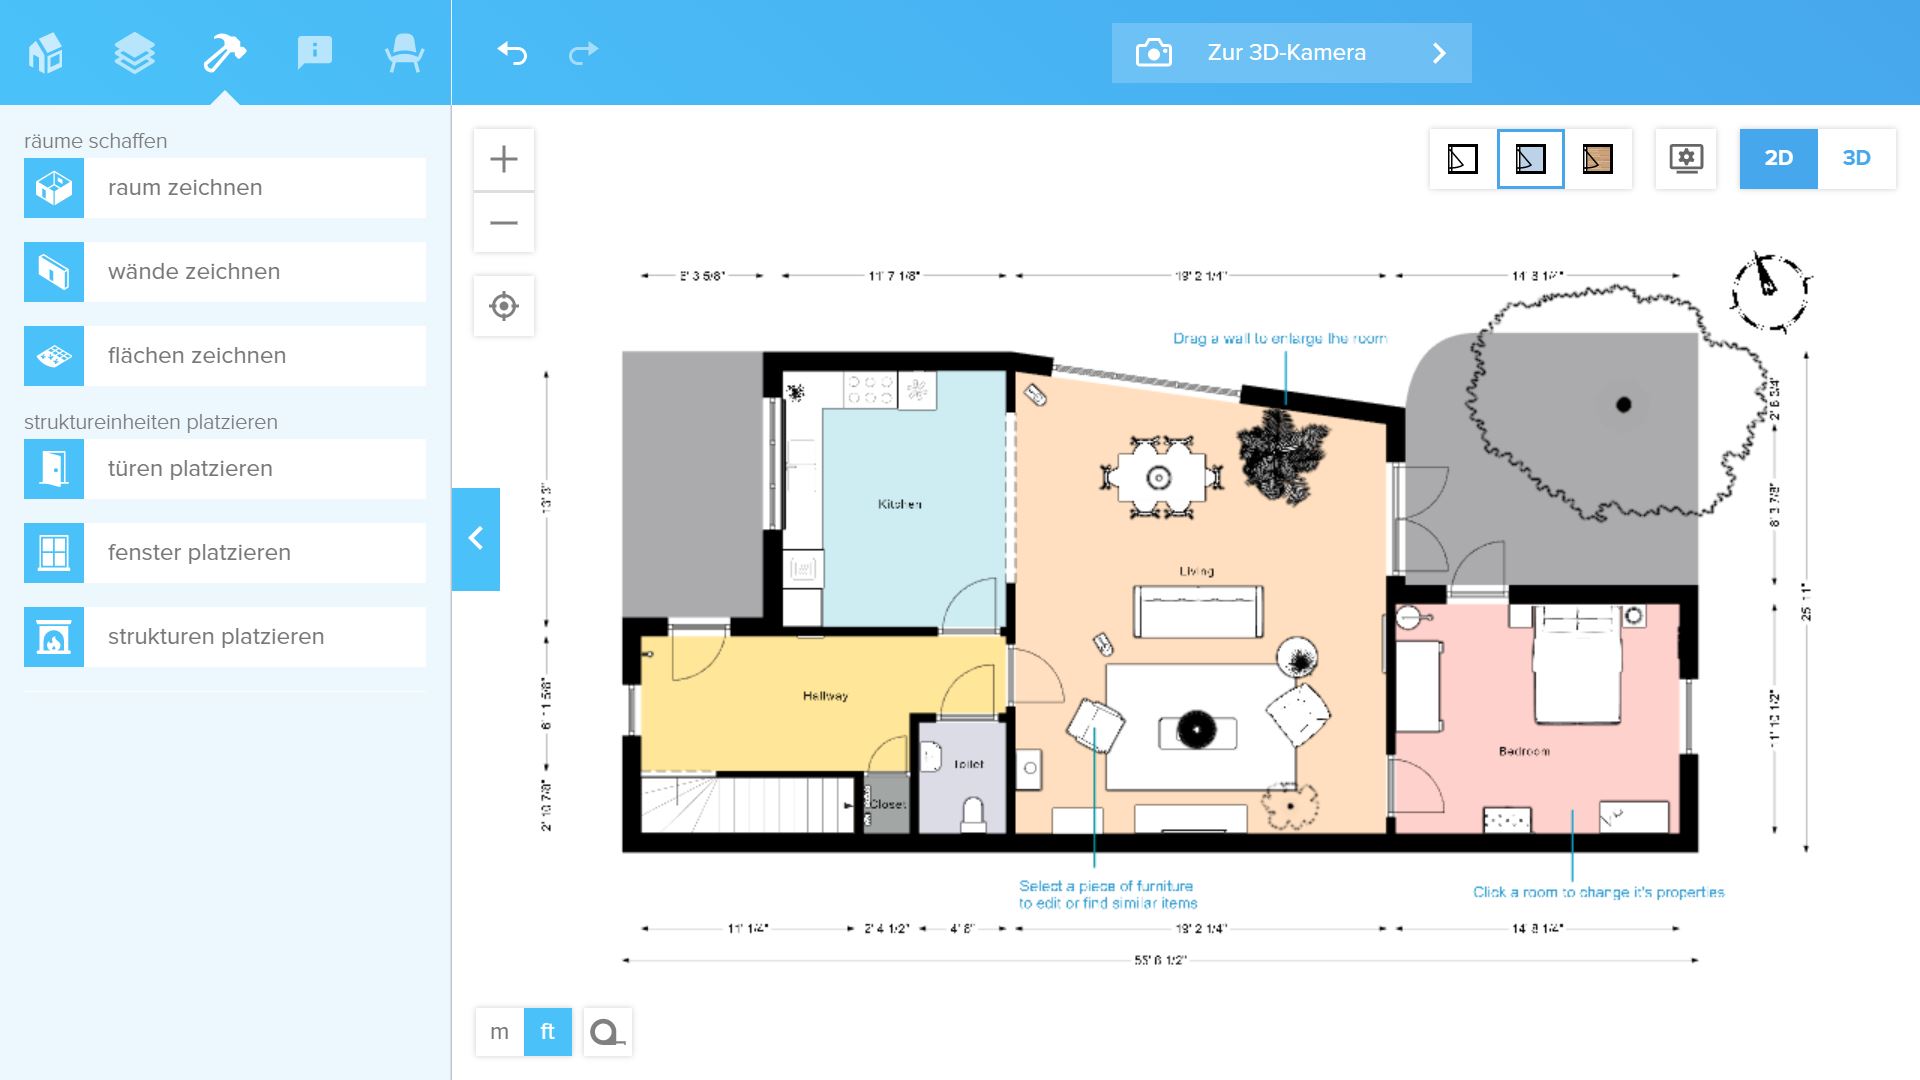Recenter the view with the target icon
The height and width of the screenshot is (1080, 1920).
(504, 306)
